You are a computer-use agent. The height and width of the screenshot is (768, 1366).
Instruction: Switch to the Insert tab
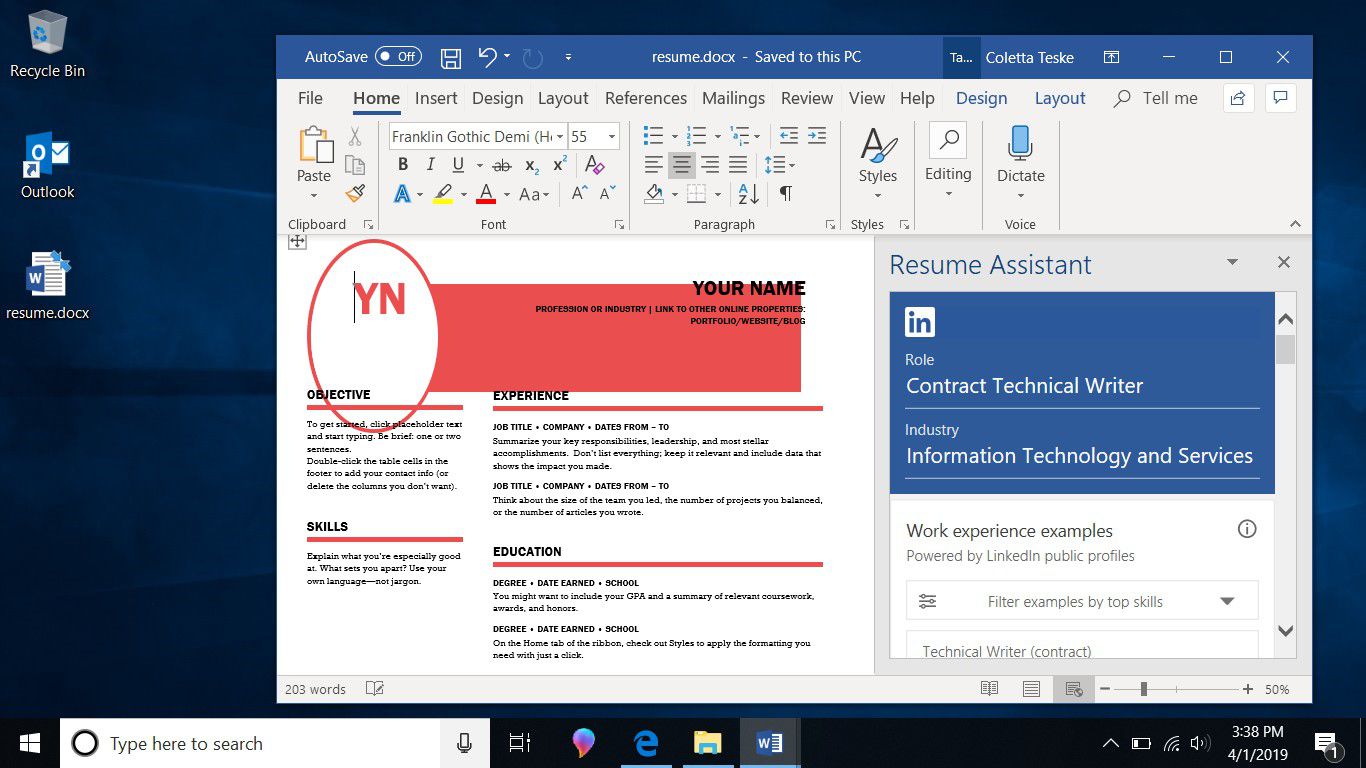point(436,98)
